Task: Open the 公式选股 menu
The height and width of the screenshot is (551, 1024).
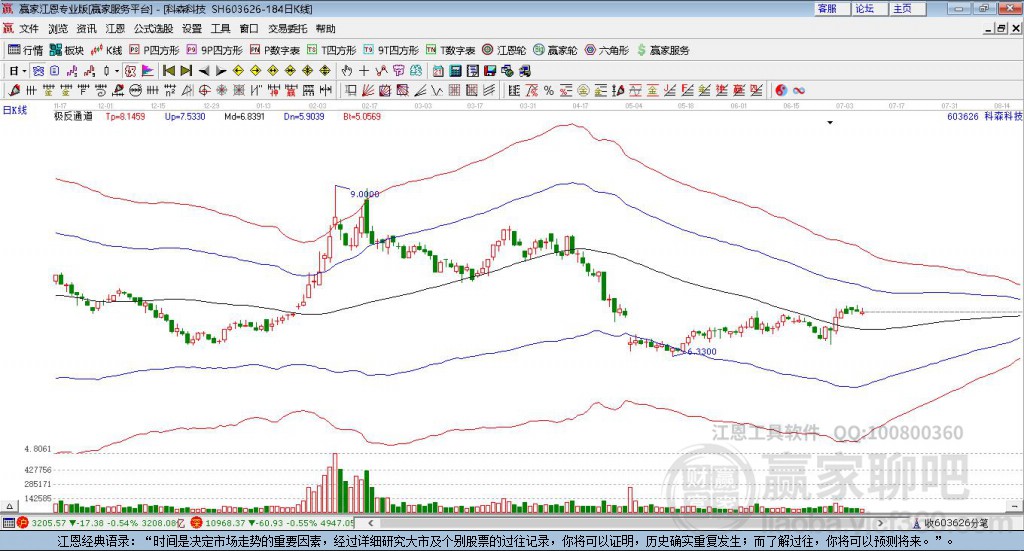Action: [153, 29]
